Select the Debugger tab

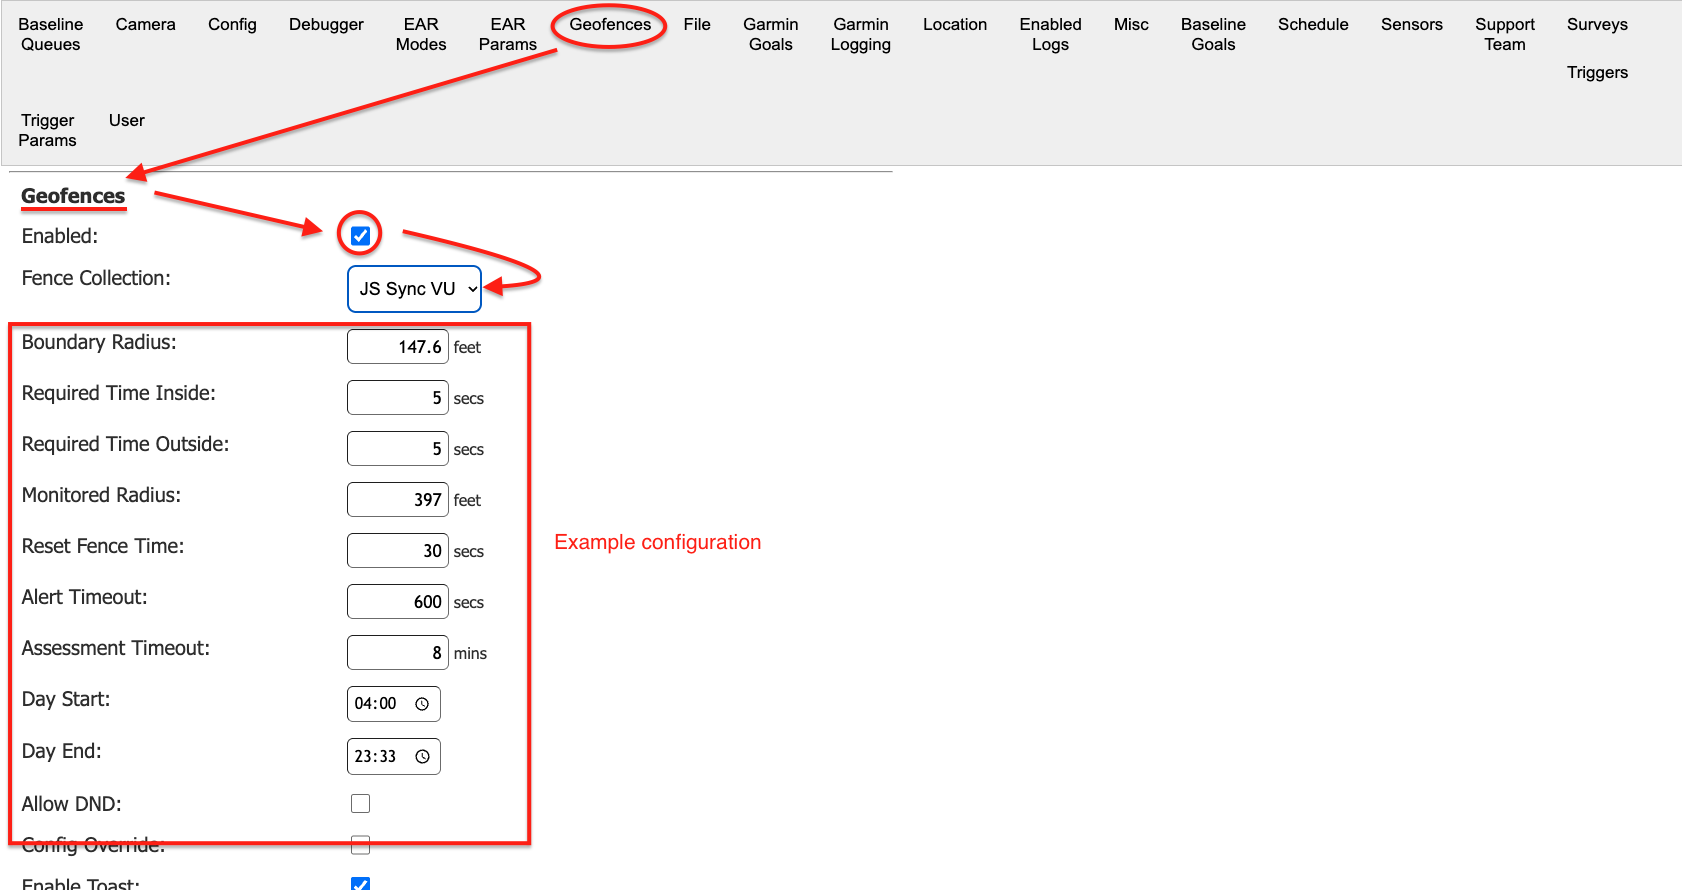tap(326, 24)
